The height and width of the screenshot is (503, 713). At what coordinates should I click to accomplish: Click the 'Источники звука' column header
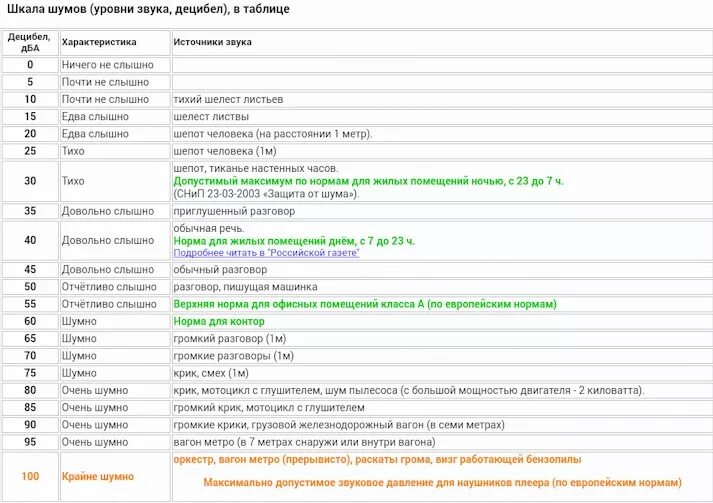pos(212,42)
